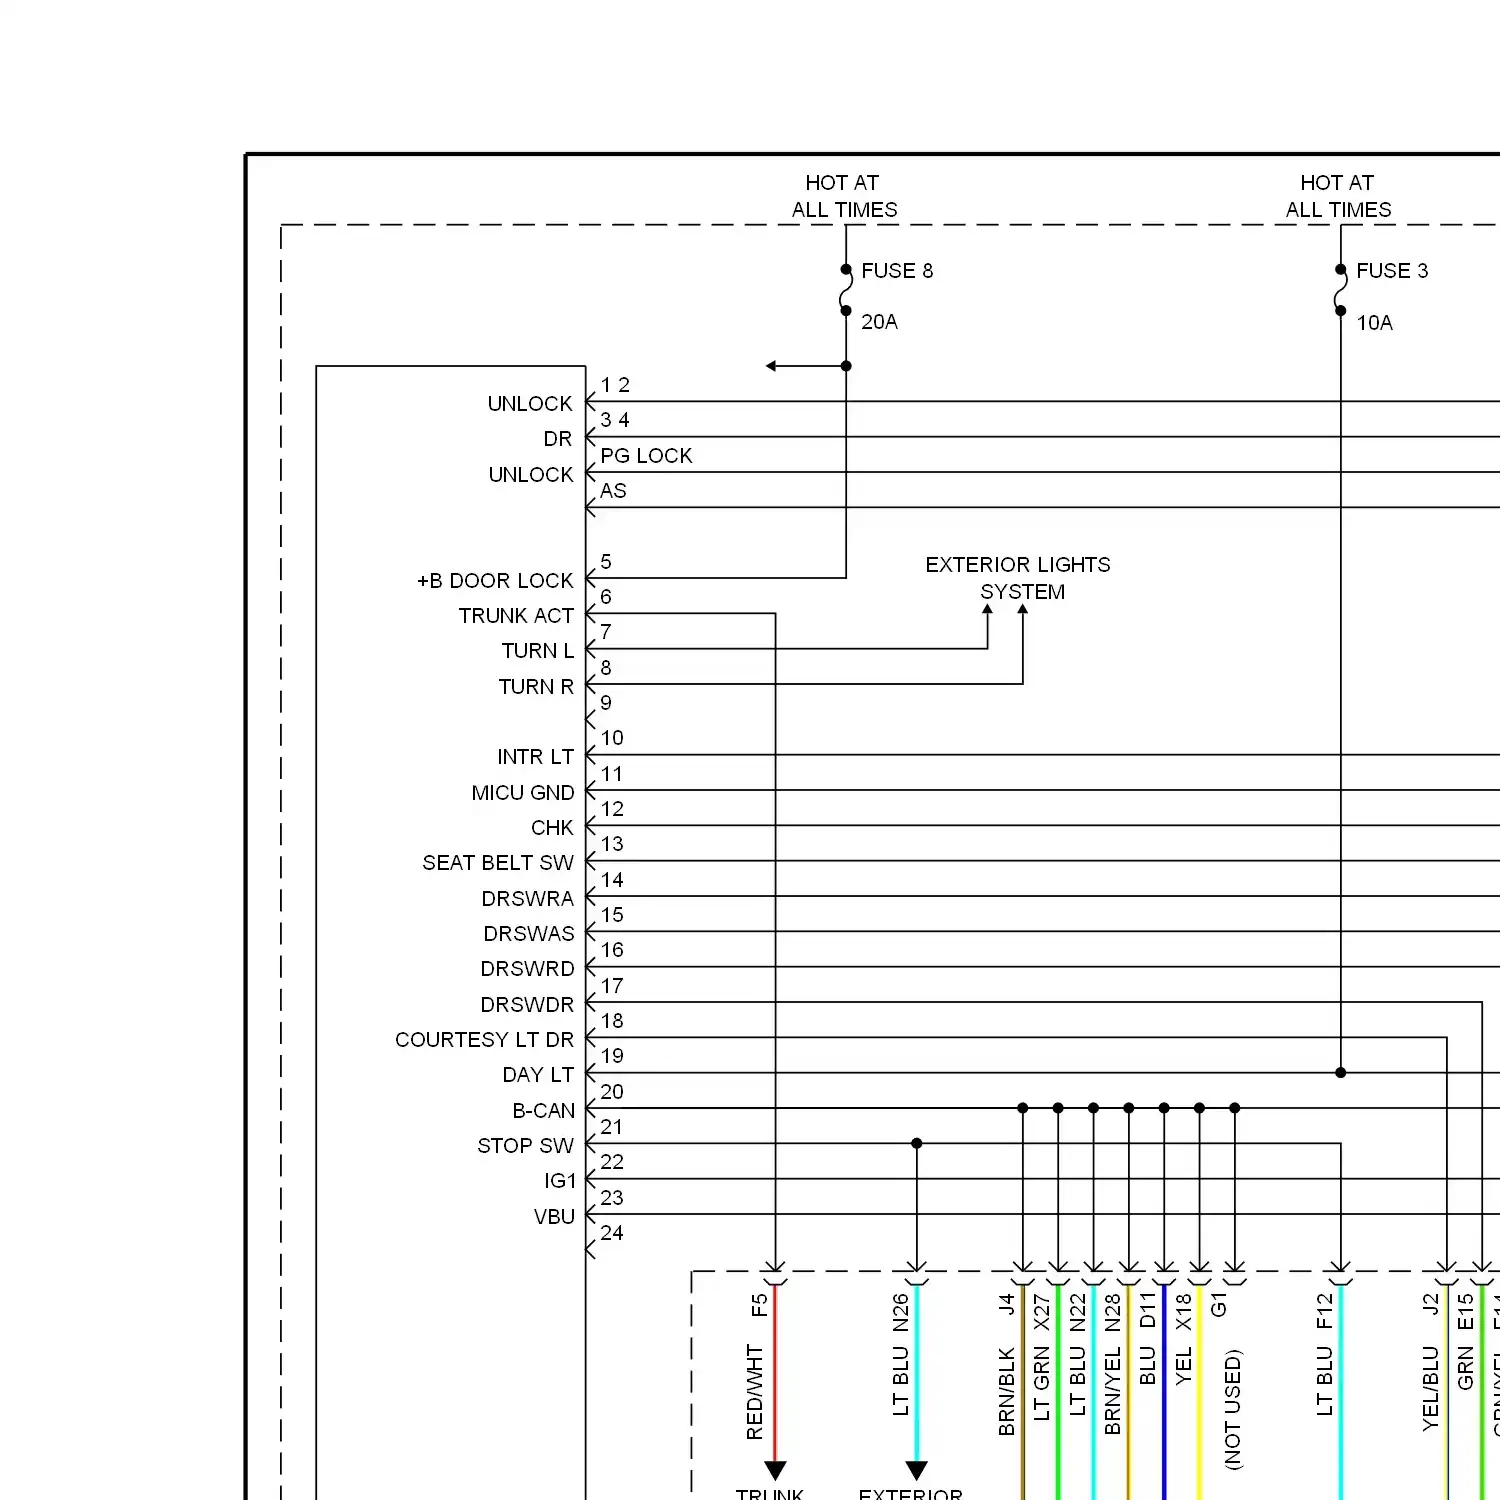Click the FUSE 8 label
The image size is (1500, 1500).
(897, 271)
